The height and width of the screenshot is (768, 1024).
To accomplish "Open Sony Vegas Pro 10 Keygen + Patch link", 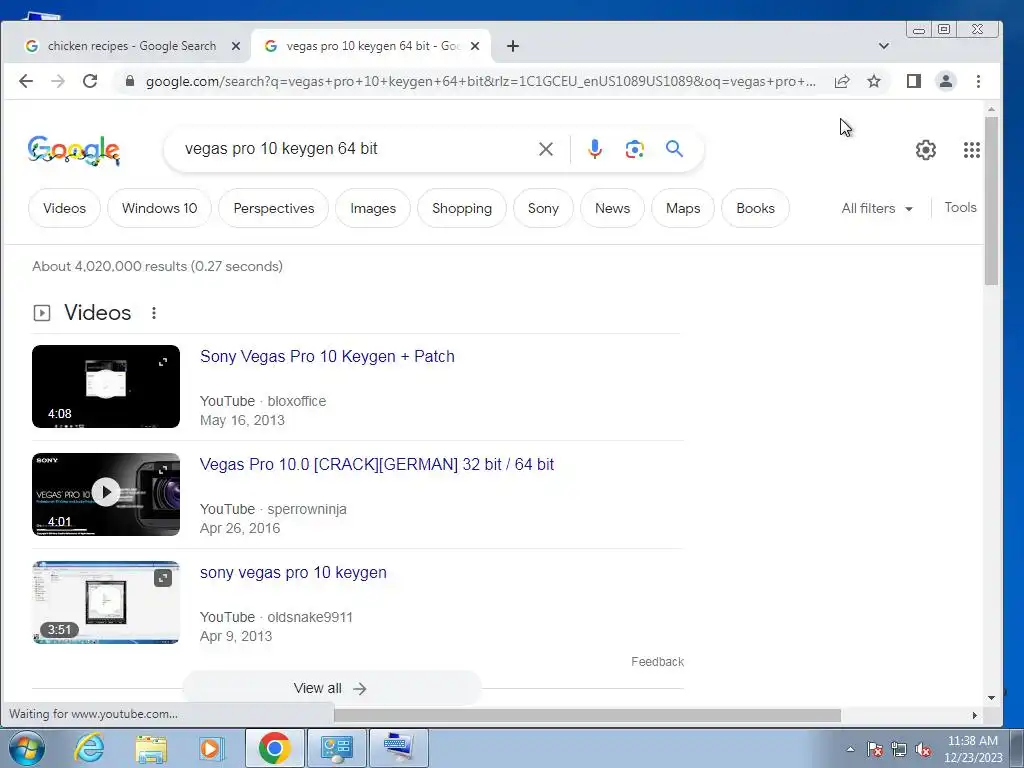I will point(327,357).
